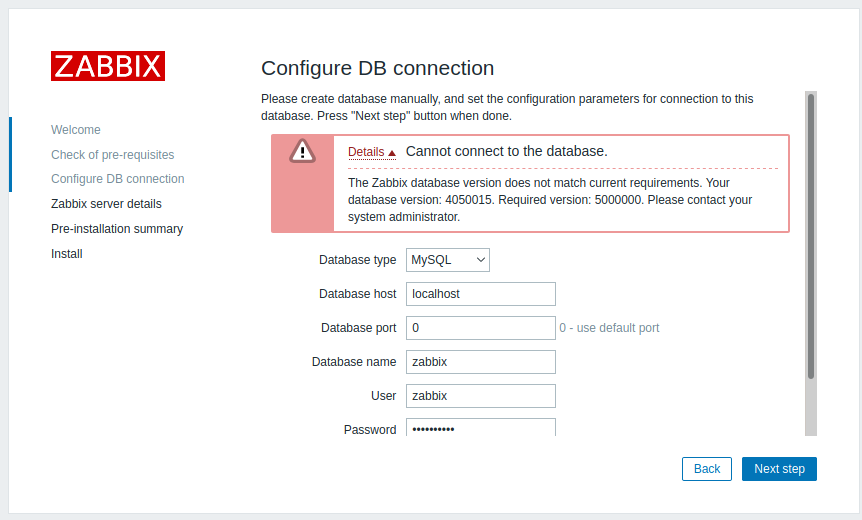
Task: Focus the Database host field
Action: click(x=480, y=294)
